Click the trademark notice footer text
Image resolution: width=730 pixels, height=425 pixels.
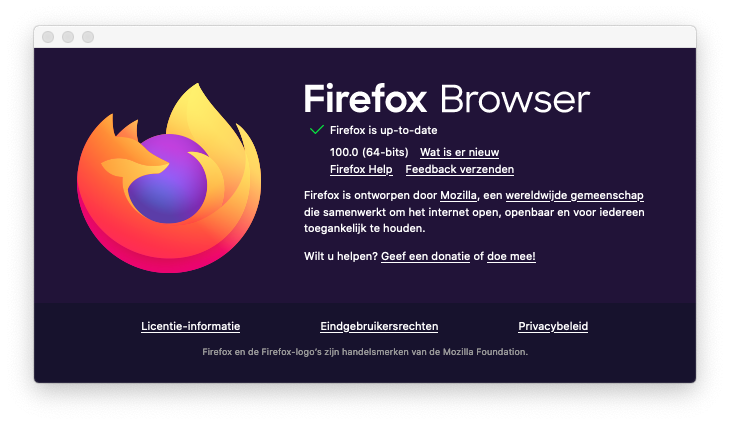coord(365,352)
